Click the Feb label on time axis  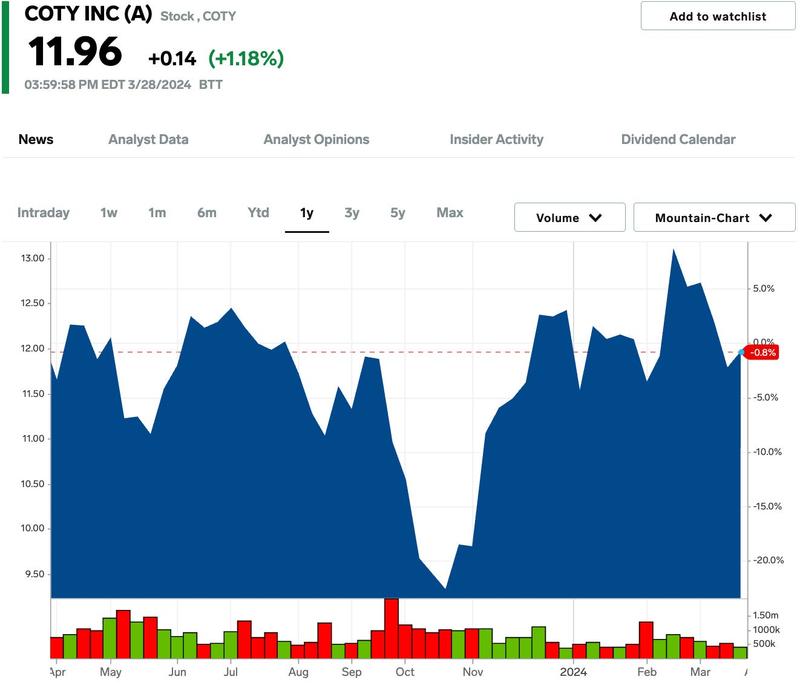click(x=647, y=672)
